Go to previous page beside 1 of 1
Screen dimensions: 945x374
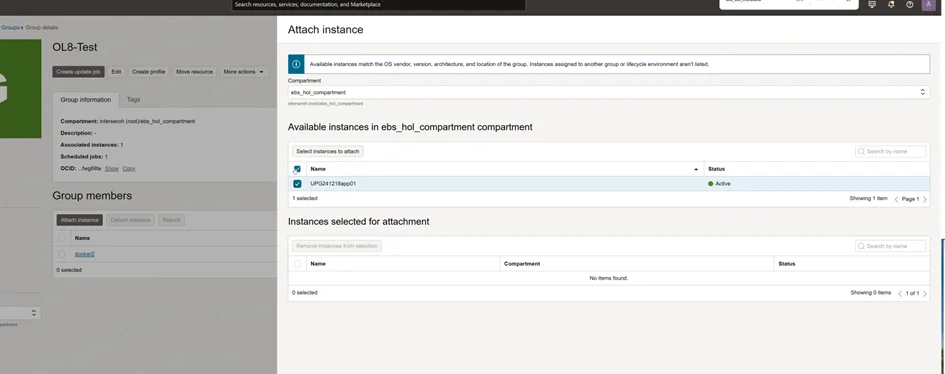[x=900, y=293]
